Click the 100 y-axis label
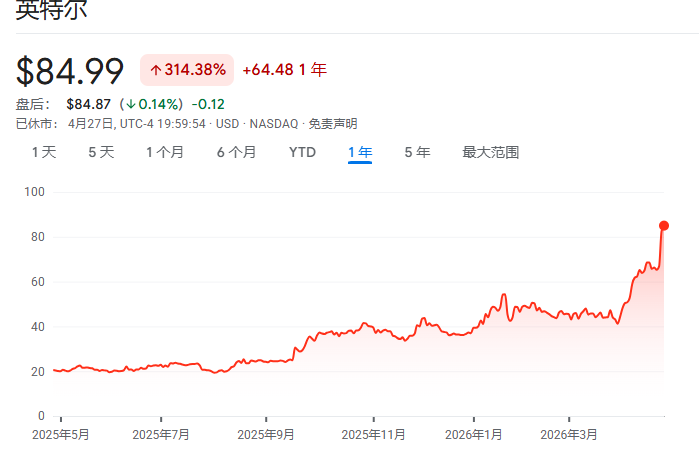 tap(35, 192)
